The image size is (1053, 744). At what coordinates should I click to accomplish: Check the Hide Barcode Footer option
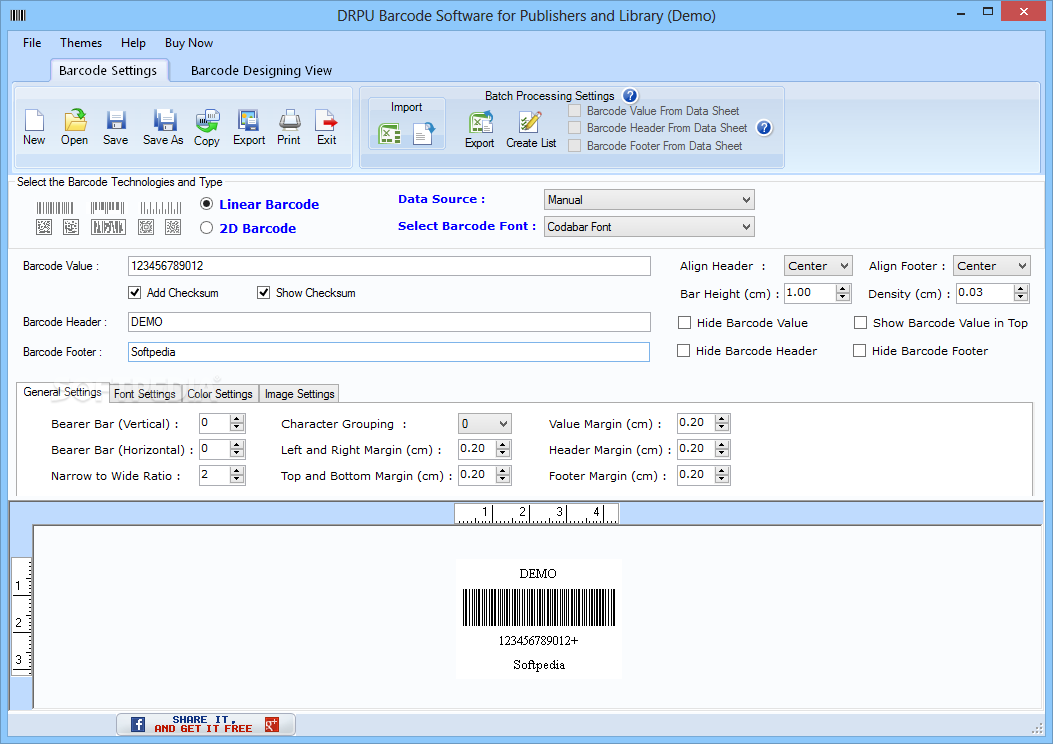(860, 351)
